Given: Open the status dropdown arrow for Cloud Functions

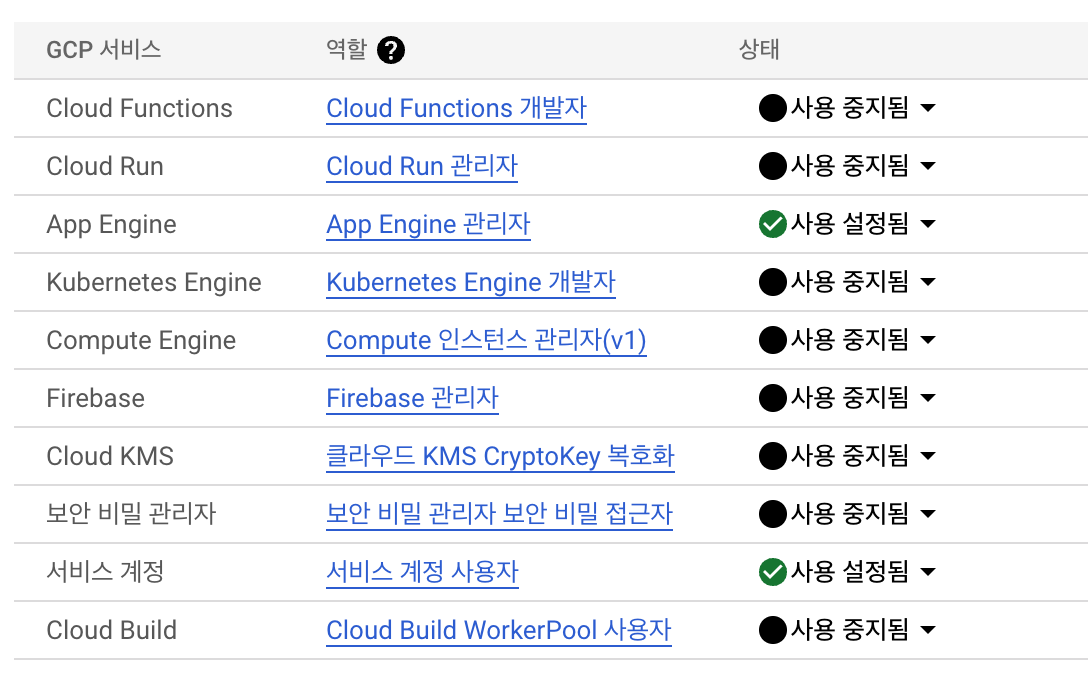Looking at the screenshot, I should pyautogui.click(x=928, y=108).
